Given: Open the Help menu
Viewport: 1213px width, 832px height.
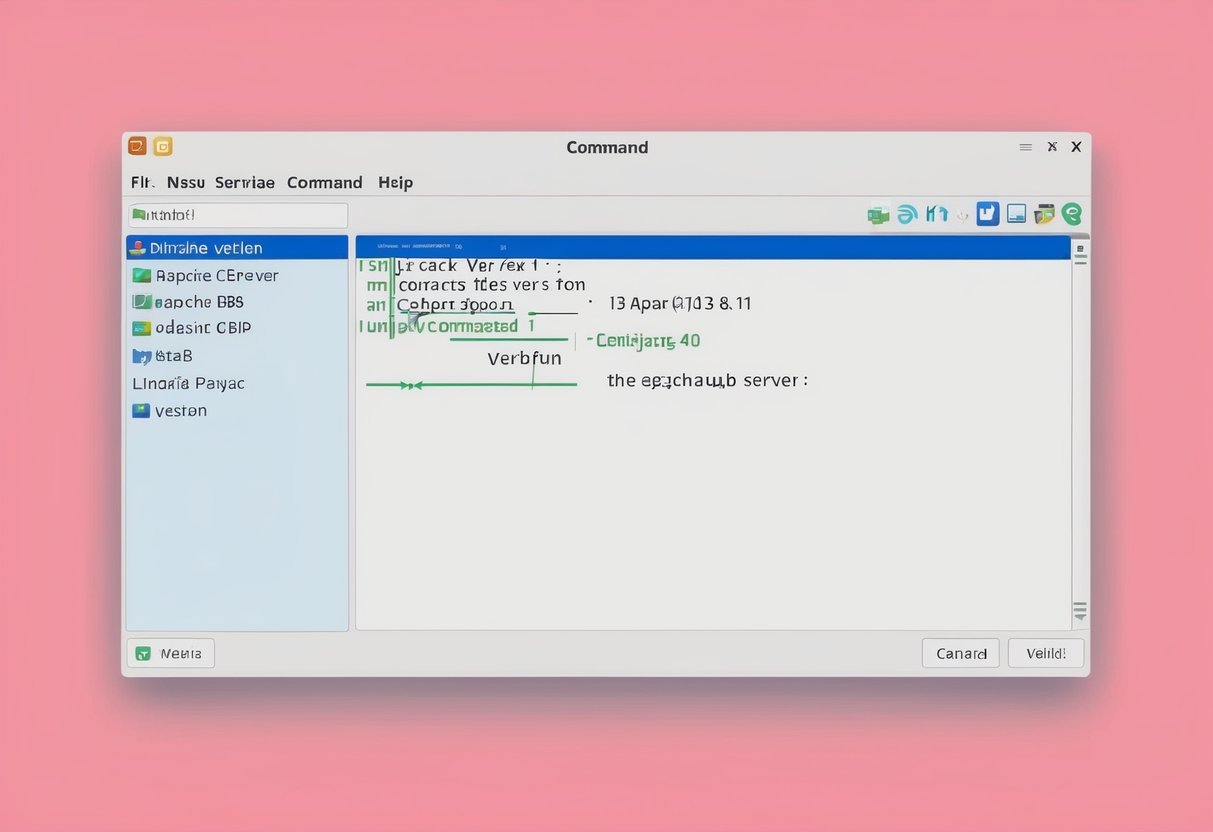Looking at the screenshot, I should click(x=395, y=182).
